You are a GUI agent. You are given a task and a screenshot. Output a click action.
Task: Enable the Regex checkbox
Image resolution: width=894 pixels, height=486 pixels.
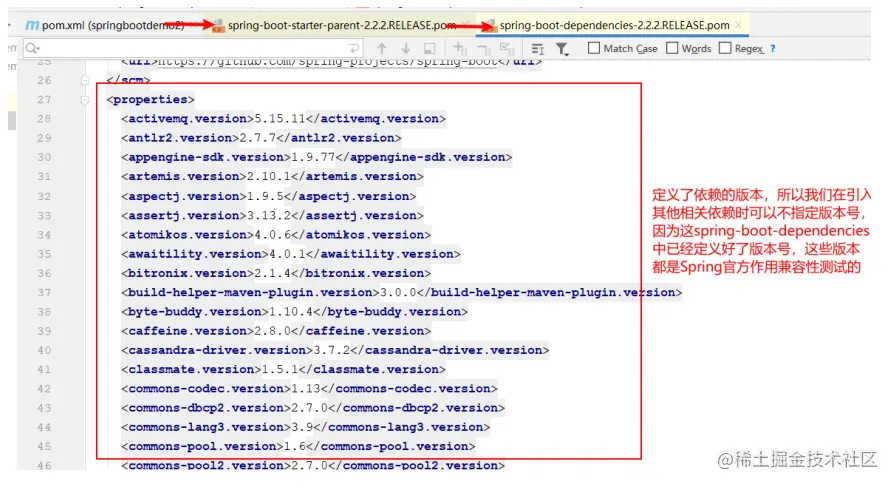click(725, 48)
